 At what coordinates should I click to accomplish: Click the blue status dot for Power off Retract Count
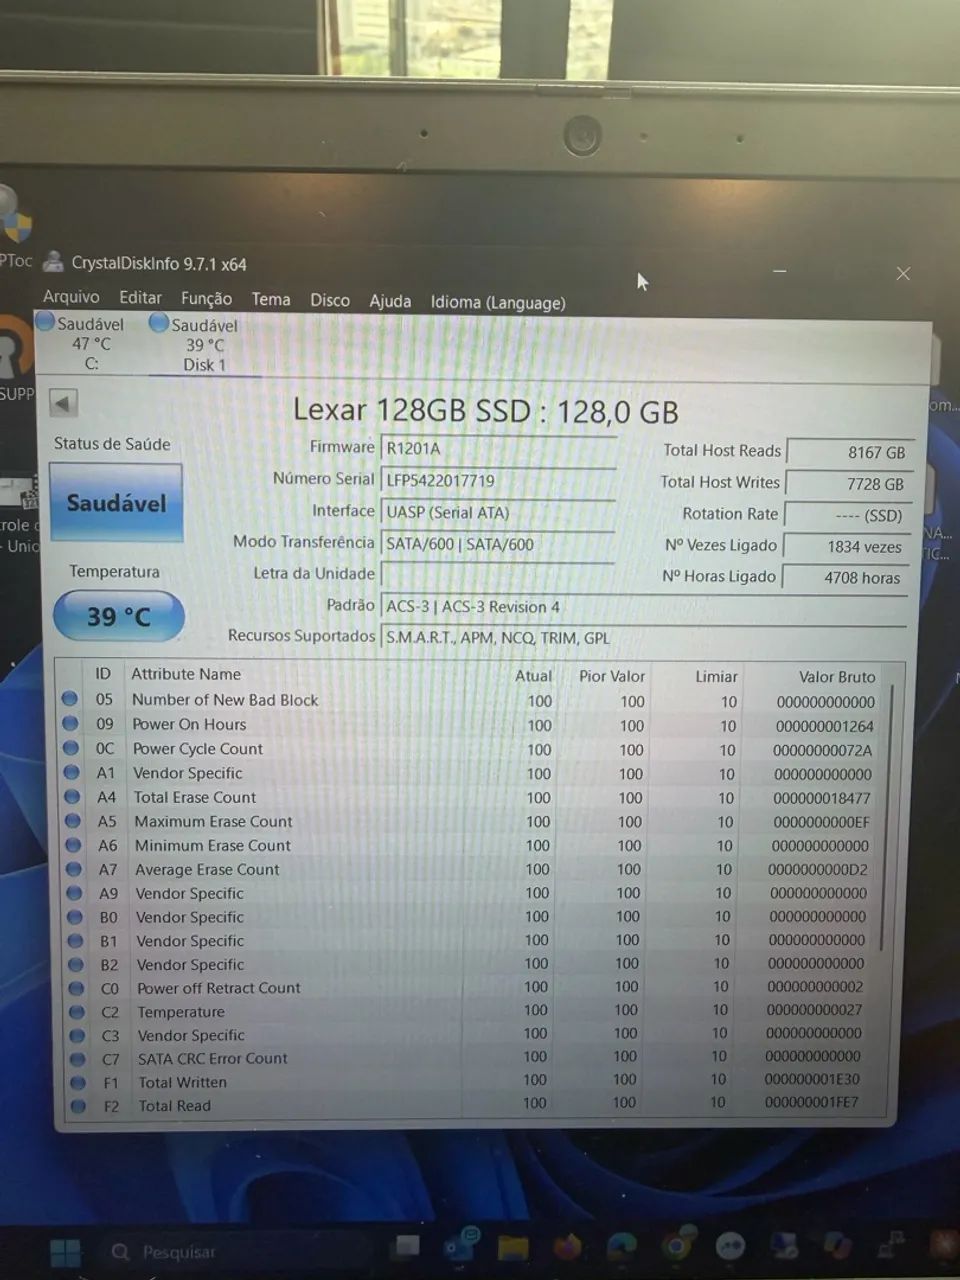pos(76,988)
